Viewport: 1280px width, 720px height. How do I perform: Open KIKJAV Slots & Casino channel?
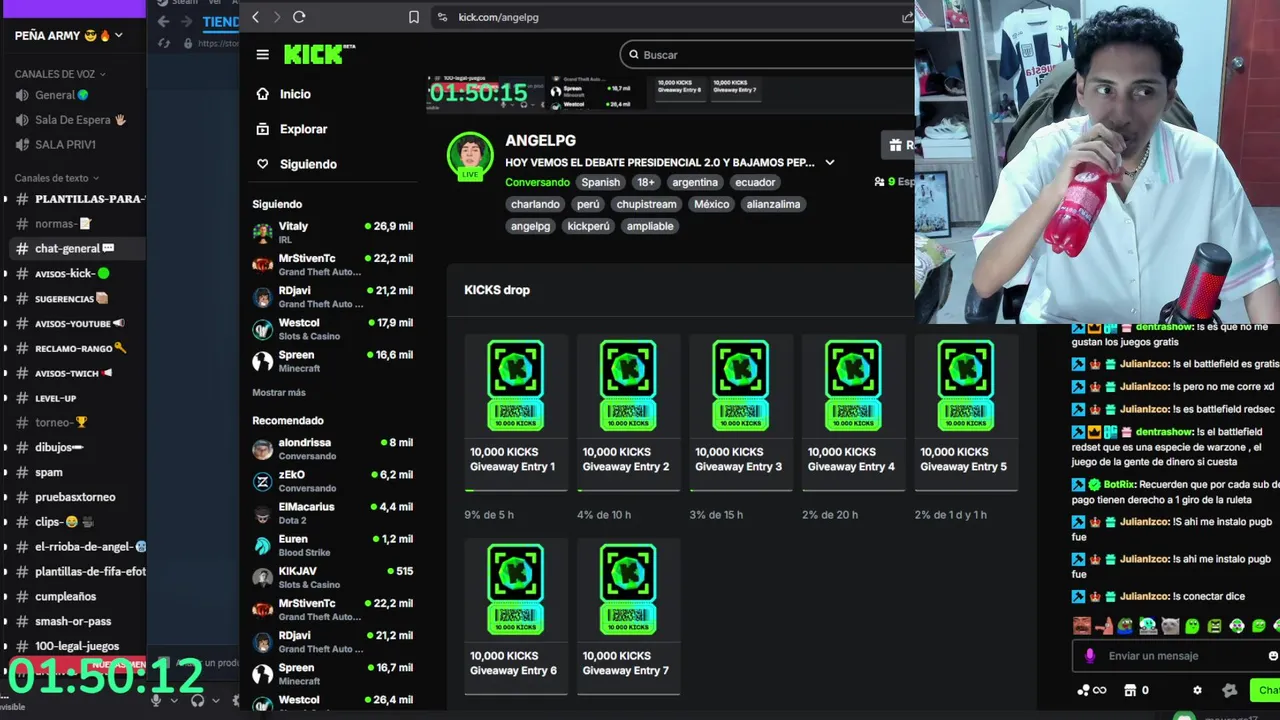click(333, 578)
